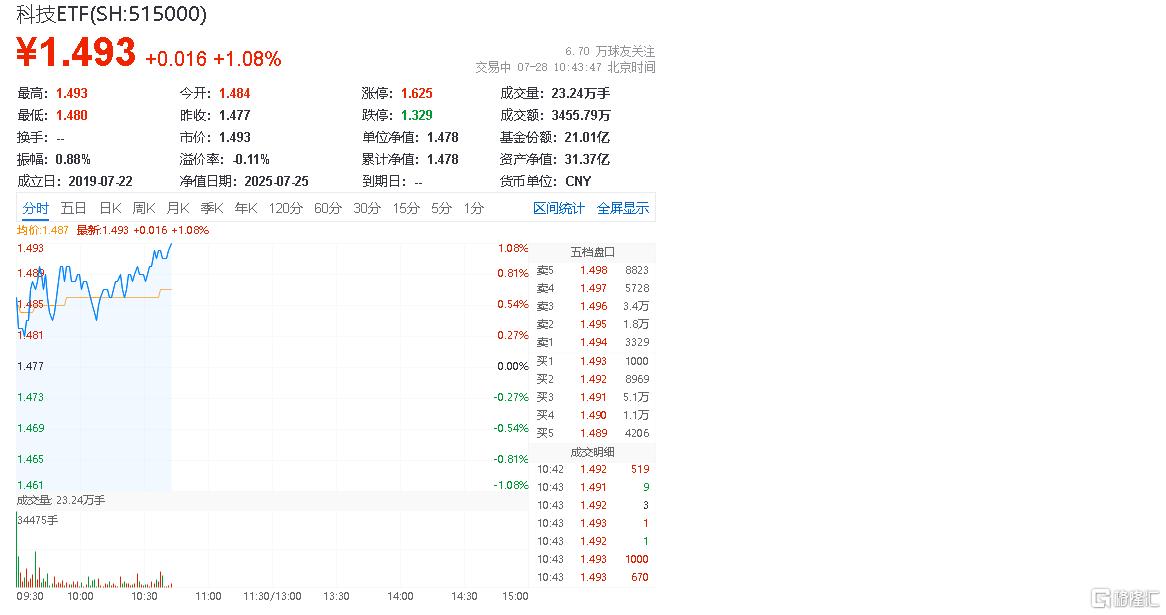Open the 区间统计 link
This screenshot has height=615, width=1166.
pos(559,208)
